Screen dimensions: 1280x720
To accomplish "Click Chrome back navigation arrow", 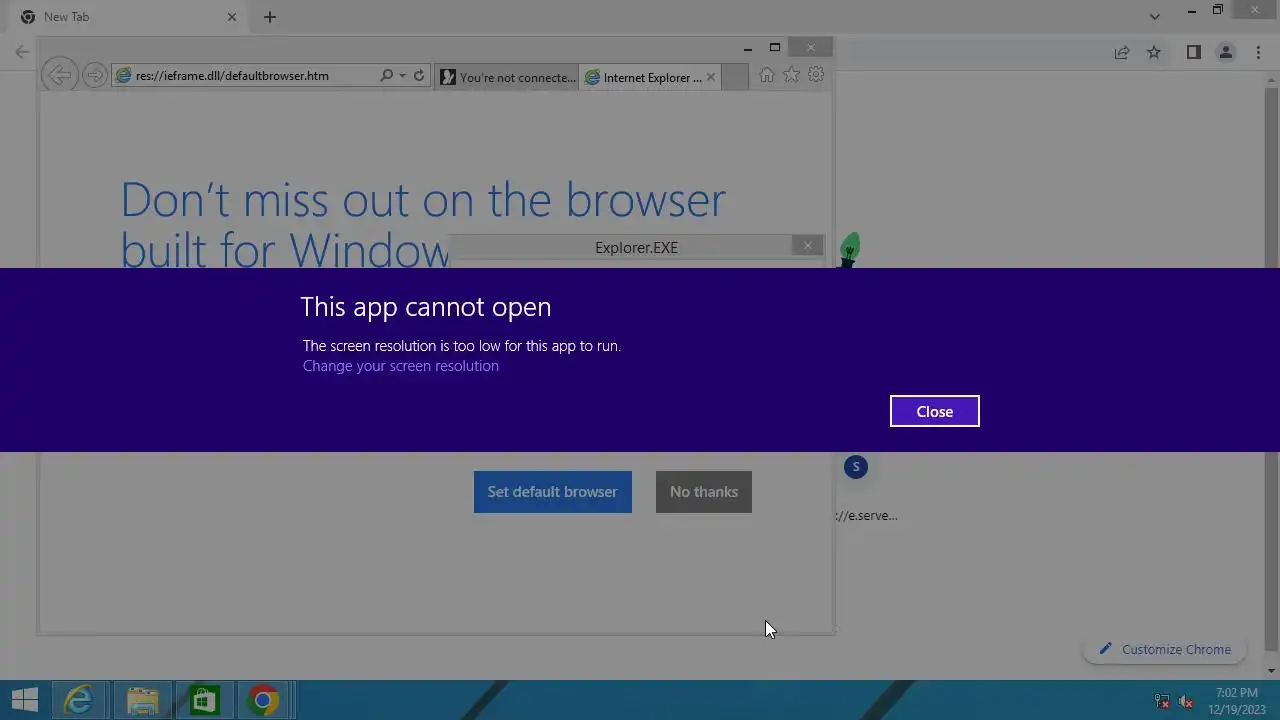I will 22,52.
